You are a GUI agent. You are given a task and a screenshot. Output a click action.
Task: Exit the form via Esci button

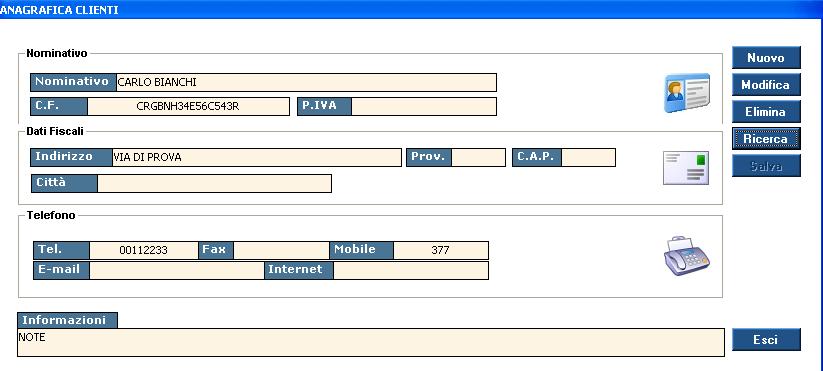coord(766,340)
